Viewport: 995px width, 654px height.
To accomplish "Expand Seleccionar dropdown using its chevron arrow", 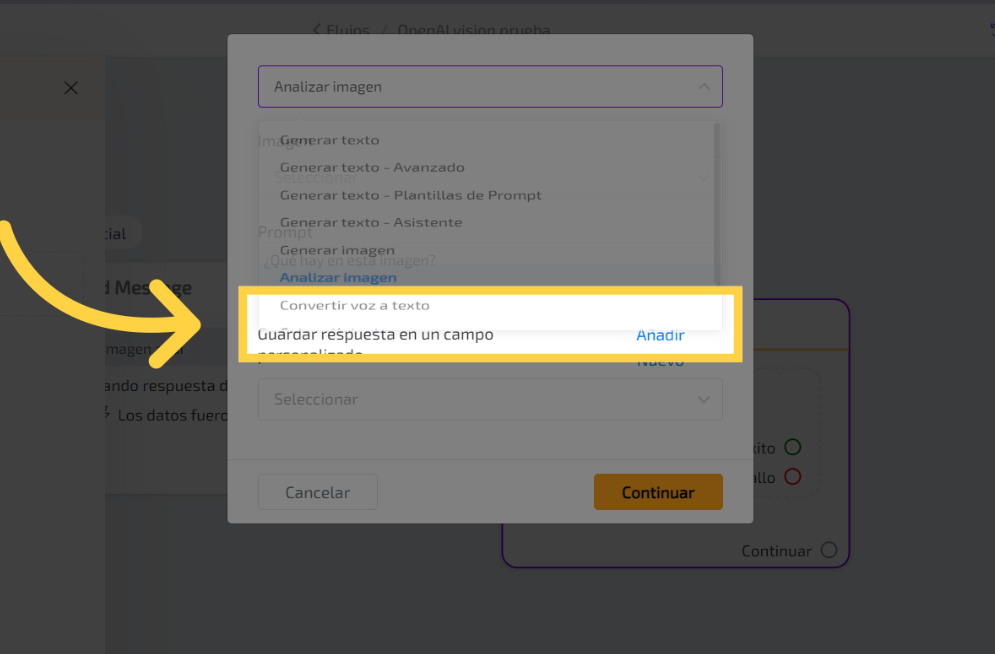I will [704, 399].
